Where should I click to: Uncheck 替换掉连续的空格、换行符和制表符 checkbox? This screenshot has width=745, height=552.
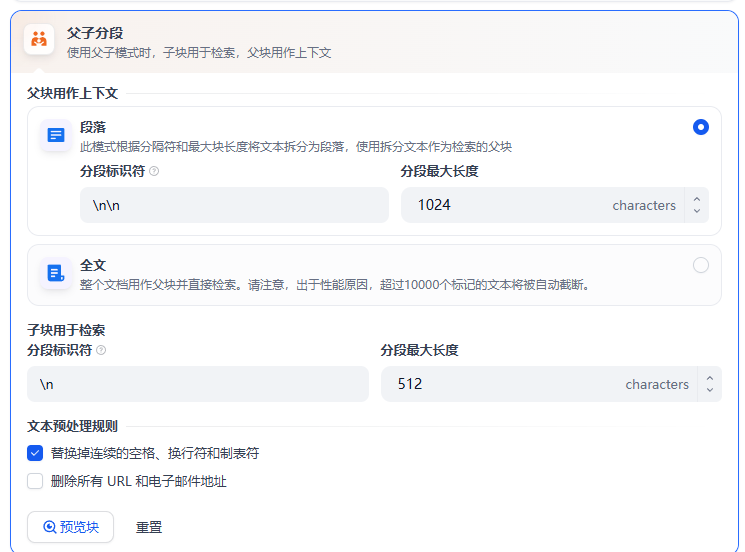point(35,453)
